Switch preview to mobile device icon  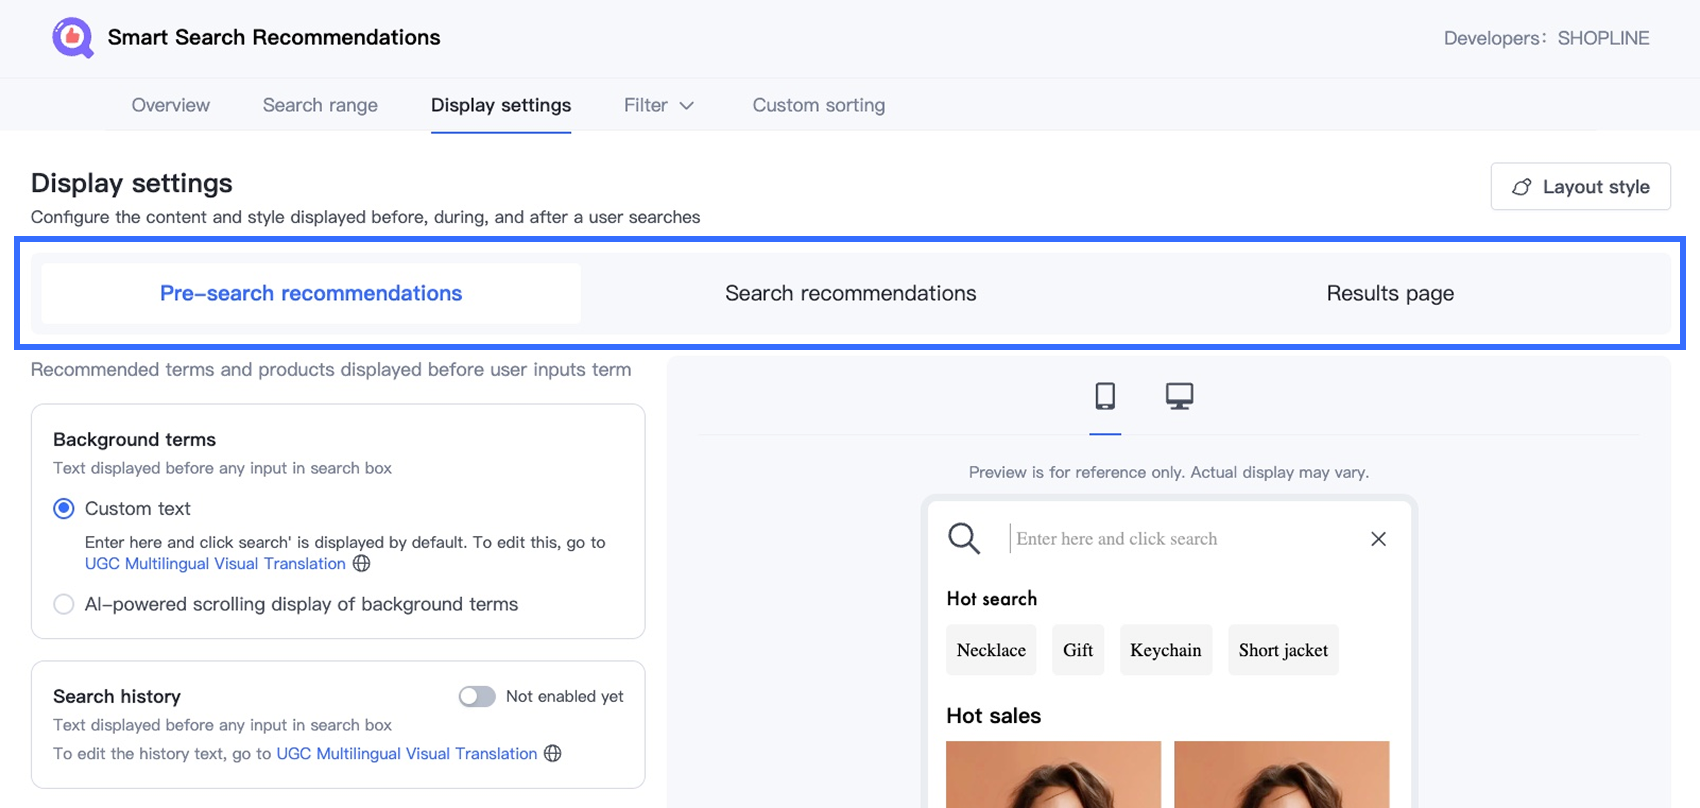(x=1105, y=396)
